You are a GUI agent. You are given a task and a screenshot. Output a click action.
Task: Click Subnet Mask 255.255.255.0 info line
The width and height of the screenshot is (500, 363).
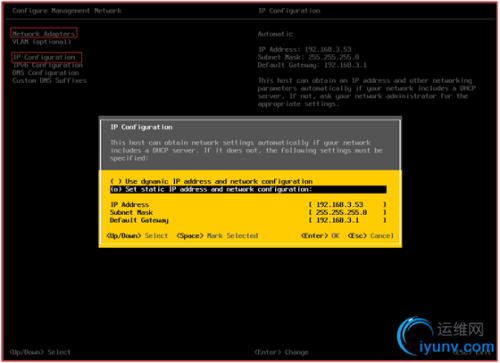coord(308,57)
